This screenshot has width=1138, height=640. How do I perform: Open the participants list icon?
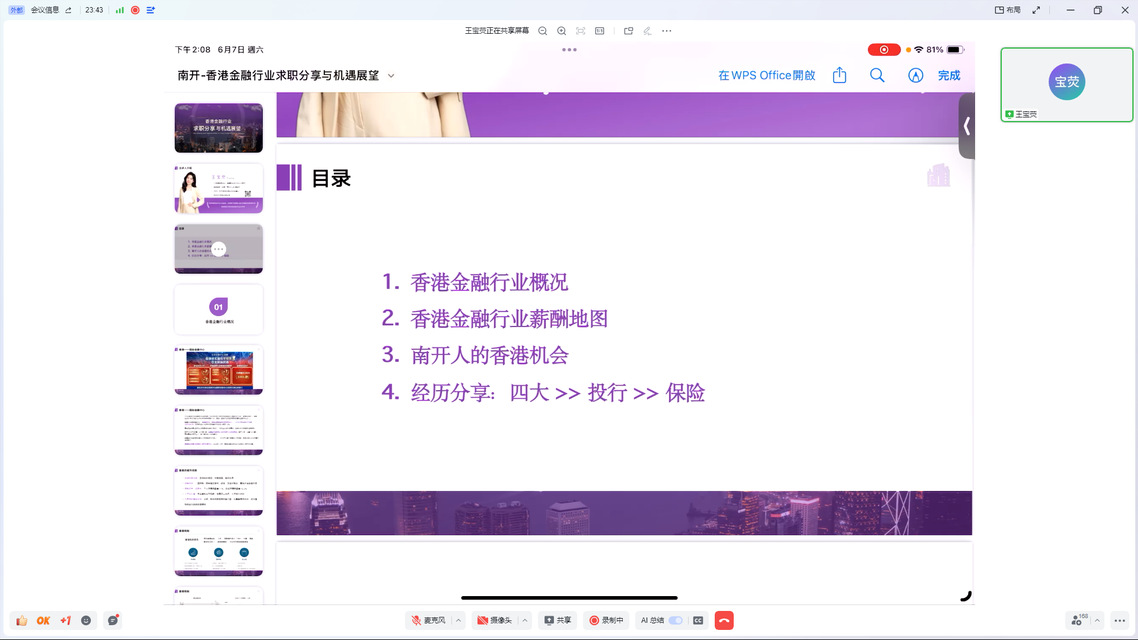tap(1078, 620)
